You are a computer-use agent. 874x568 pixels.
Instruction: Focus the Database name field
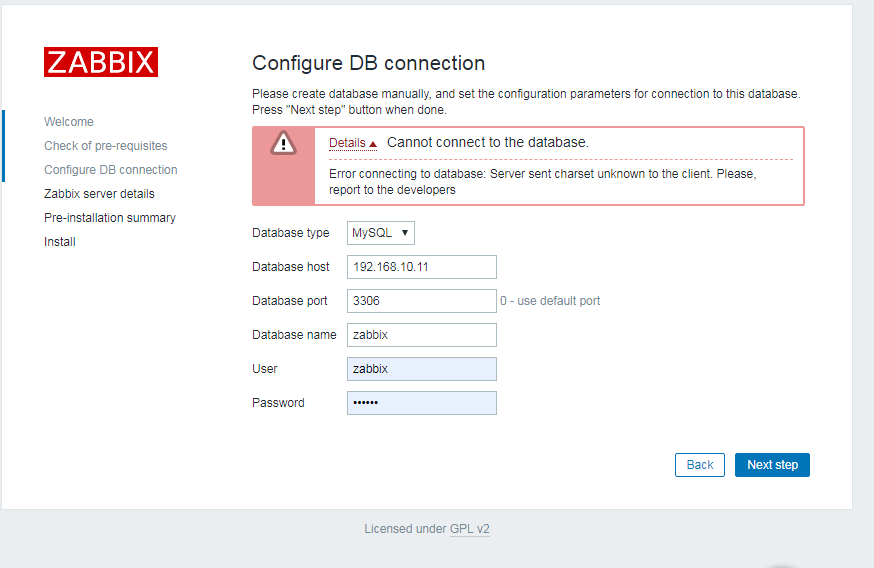[421, 335]
